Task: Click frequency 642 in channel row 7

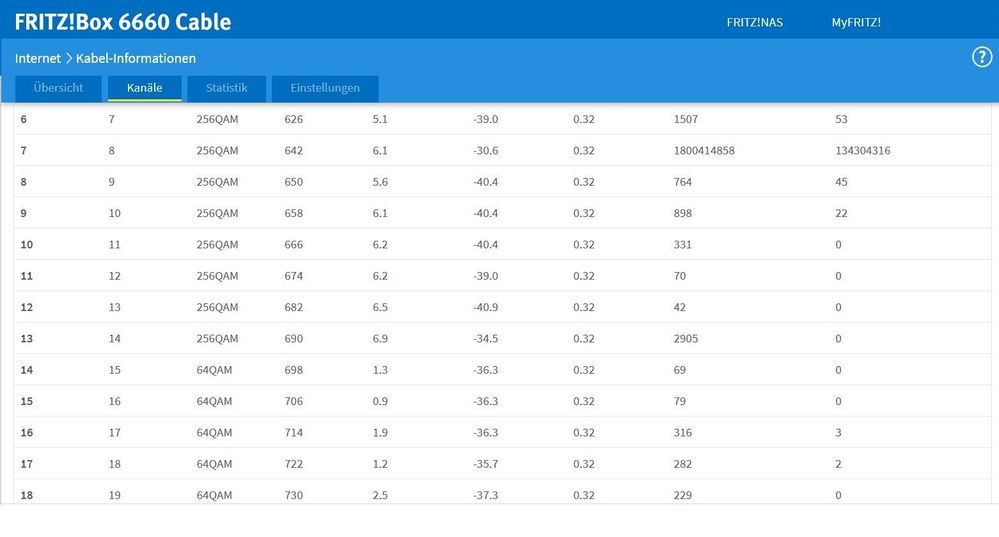Action: tap(294, 151)
